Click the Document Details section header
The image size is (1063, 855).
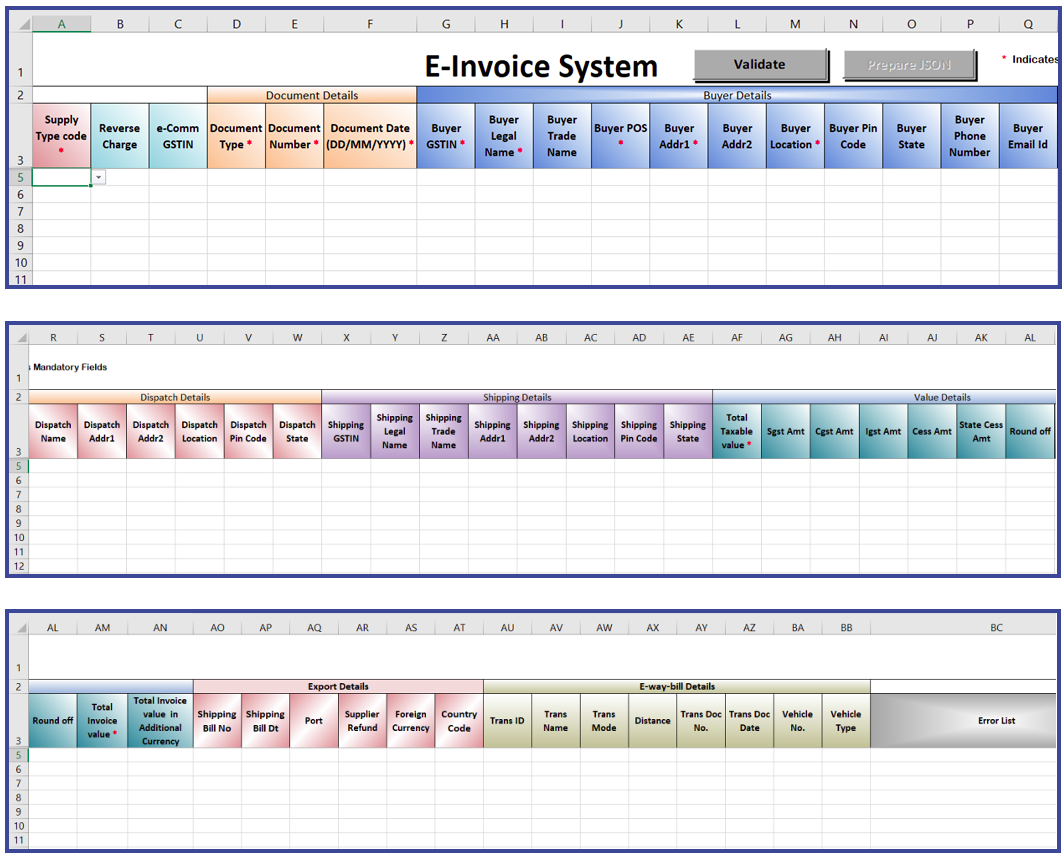click(x=311, y=95)
